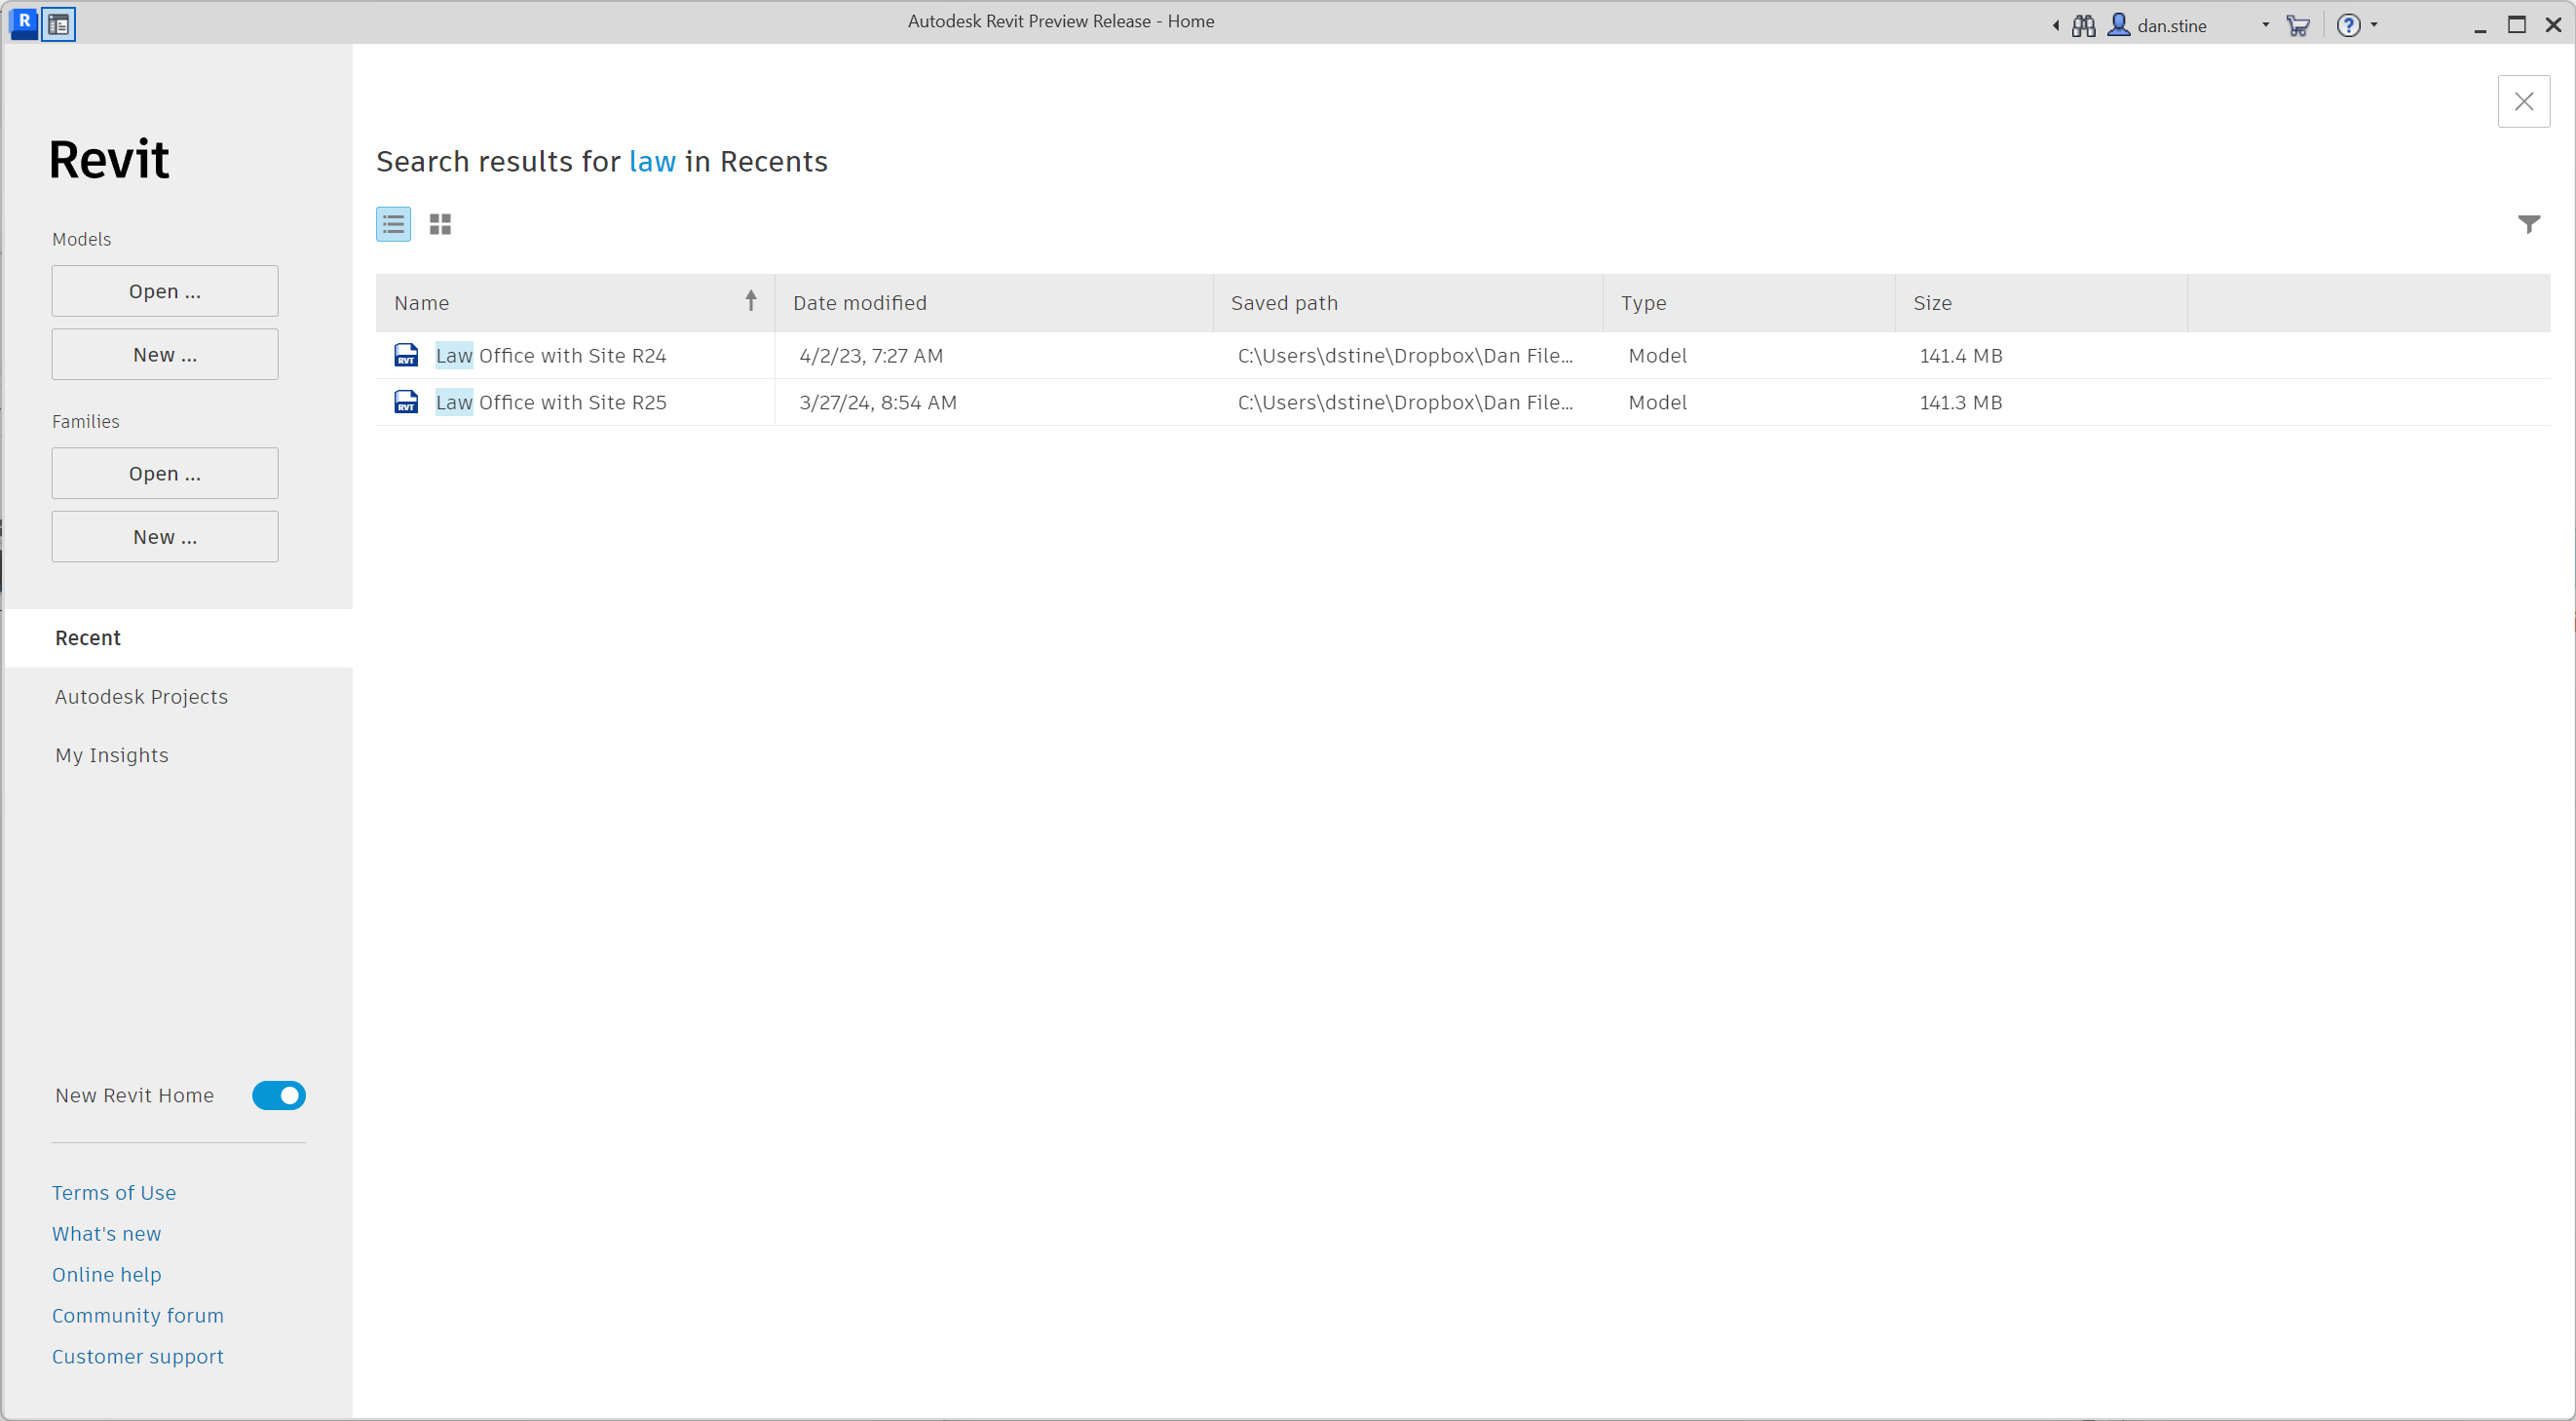Image resolution: width=2576 pixels, height=1421 pixels.
Task: Open What's new link
Action: 106,1233
